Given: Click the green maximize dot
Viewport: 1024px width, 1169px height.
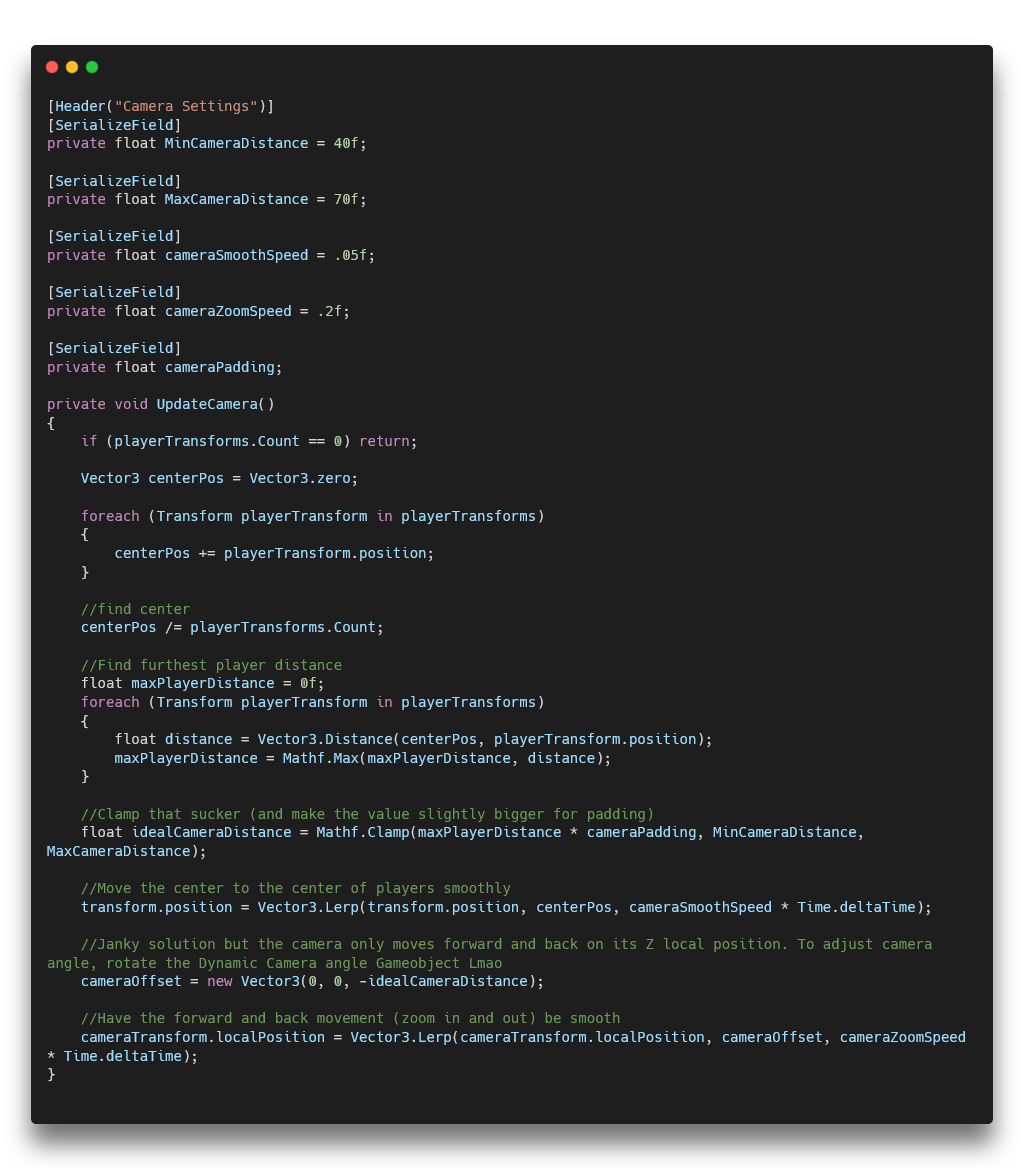Looking at the screenshot, I should (x=92, y=67).
